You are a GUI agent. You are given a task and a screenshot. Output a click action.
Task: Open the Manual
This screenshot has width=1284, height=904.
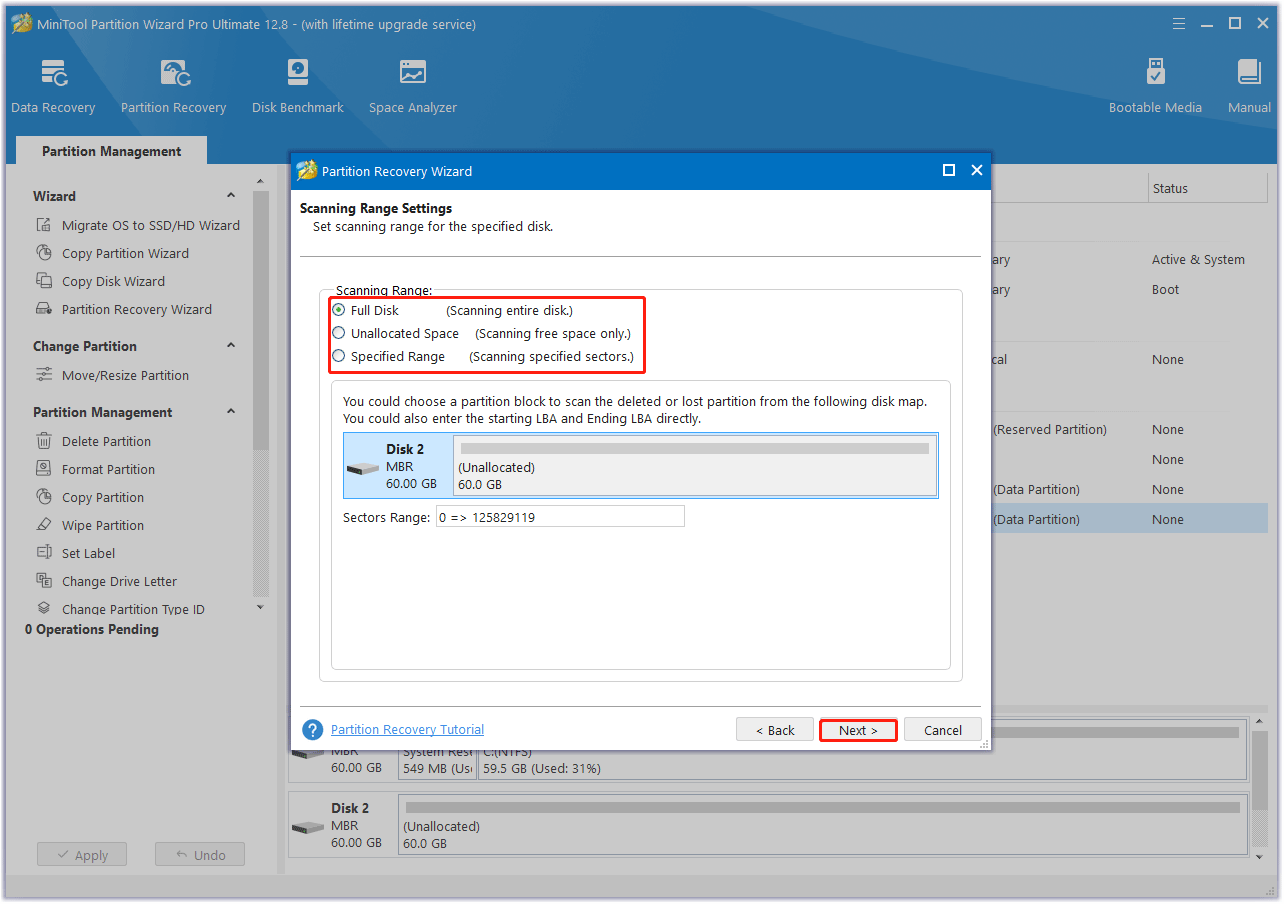[x=1249, y=86]
